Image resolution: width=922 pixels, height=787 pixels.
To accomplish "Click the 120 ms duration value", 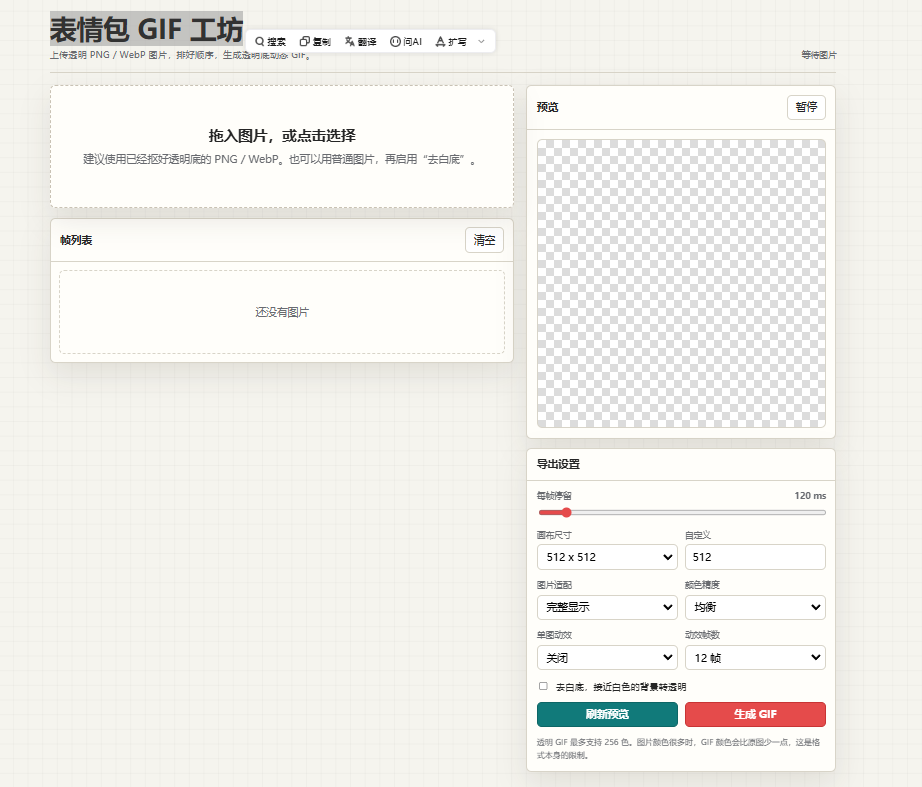I will [810, 496].
